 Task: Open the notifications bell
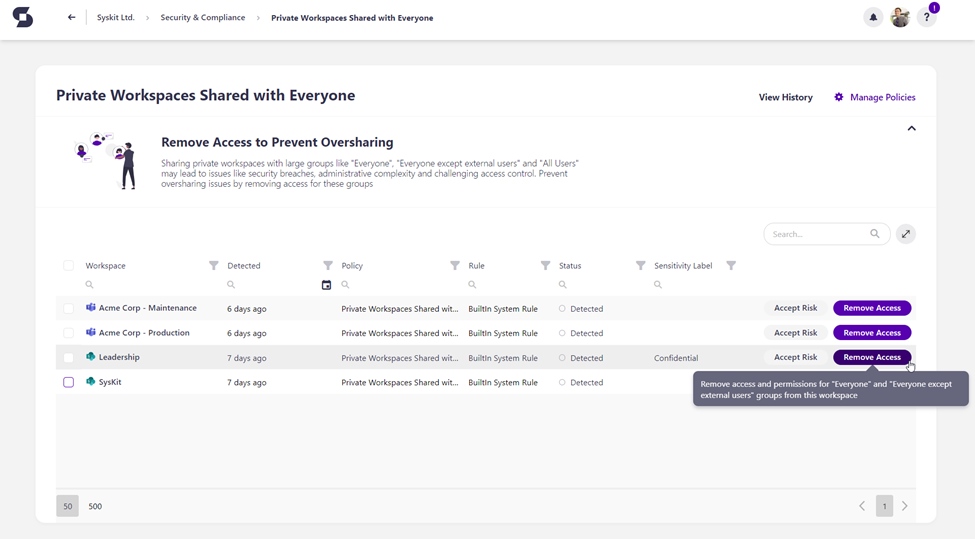tap(873, 17)
